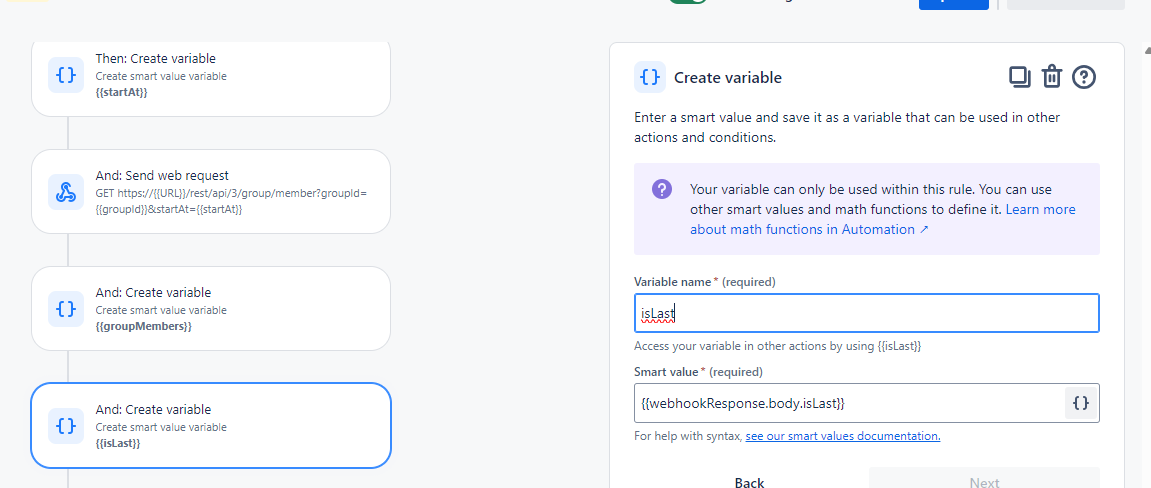Select the And: Send web request step
Viewport: 1151px width, 488px height.
pyautogui.click(x=211, y=192)
